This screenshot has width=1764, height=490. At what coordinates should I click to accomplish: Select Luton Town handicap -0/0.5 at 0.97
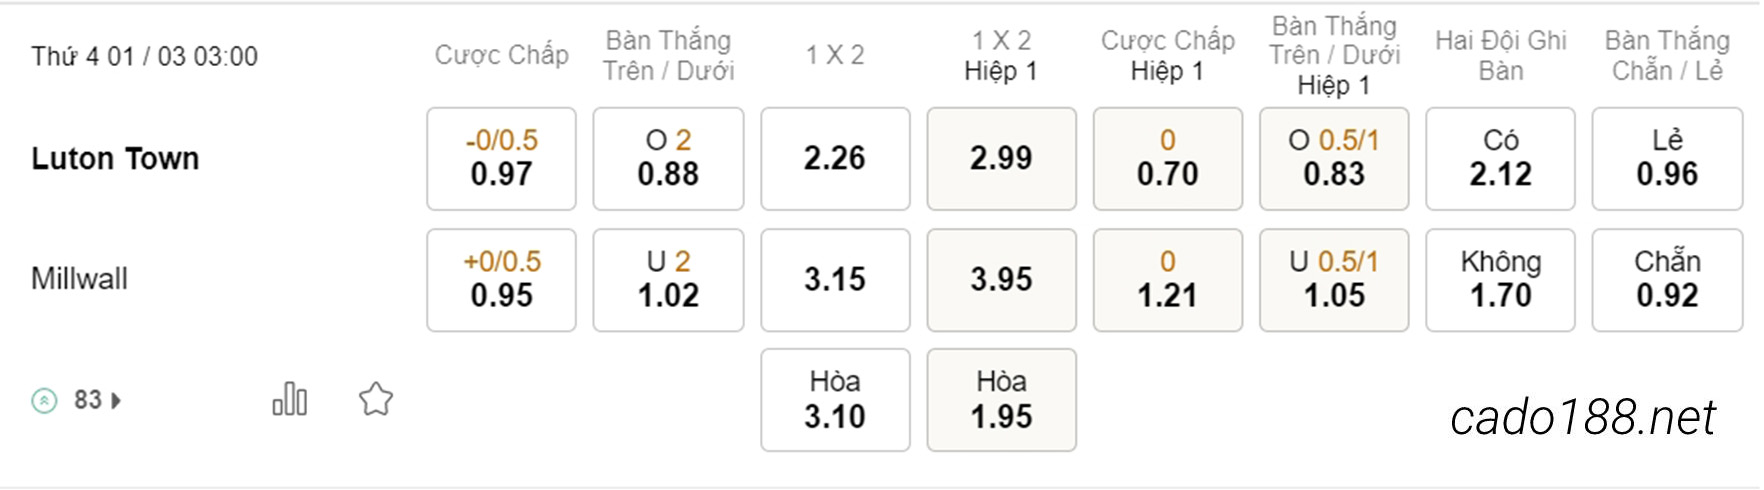pyautogui.click(x=501, y=158)
